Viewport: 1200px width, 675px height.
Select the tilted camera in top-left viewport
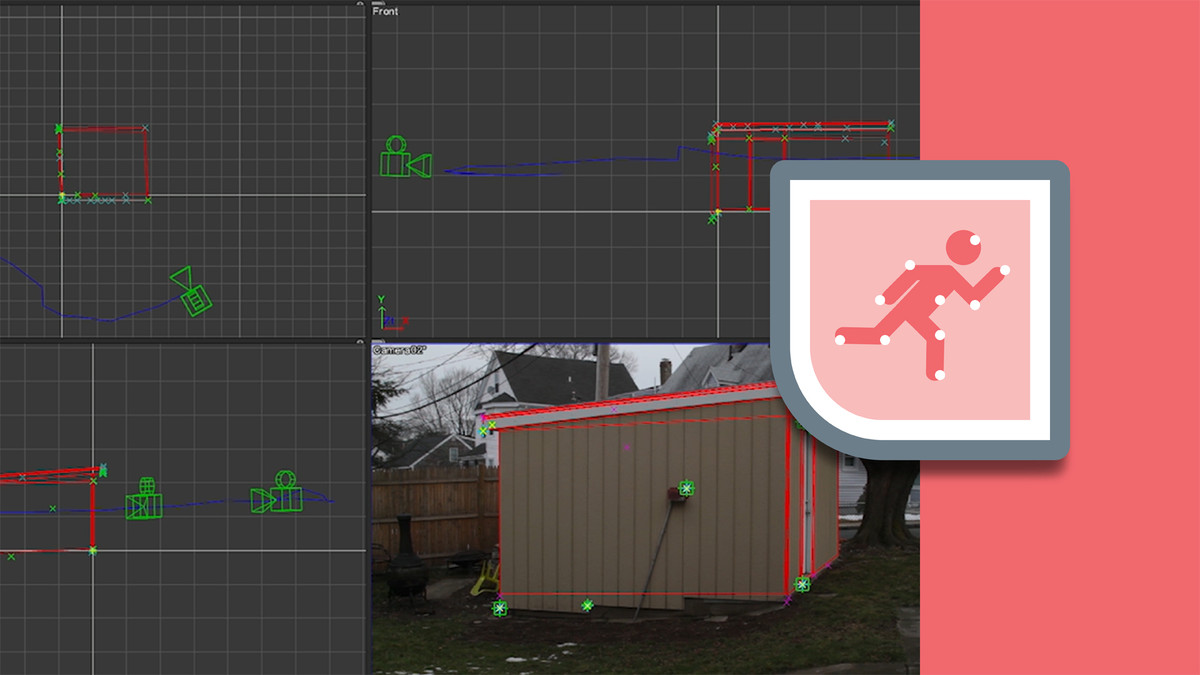[191, 291]
